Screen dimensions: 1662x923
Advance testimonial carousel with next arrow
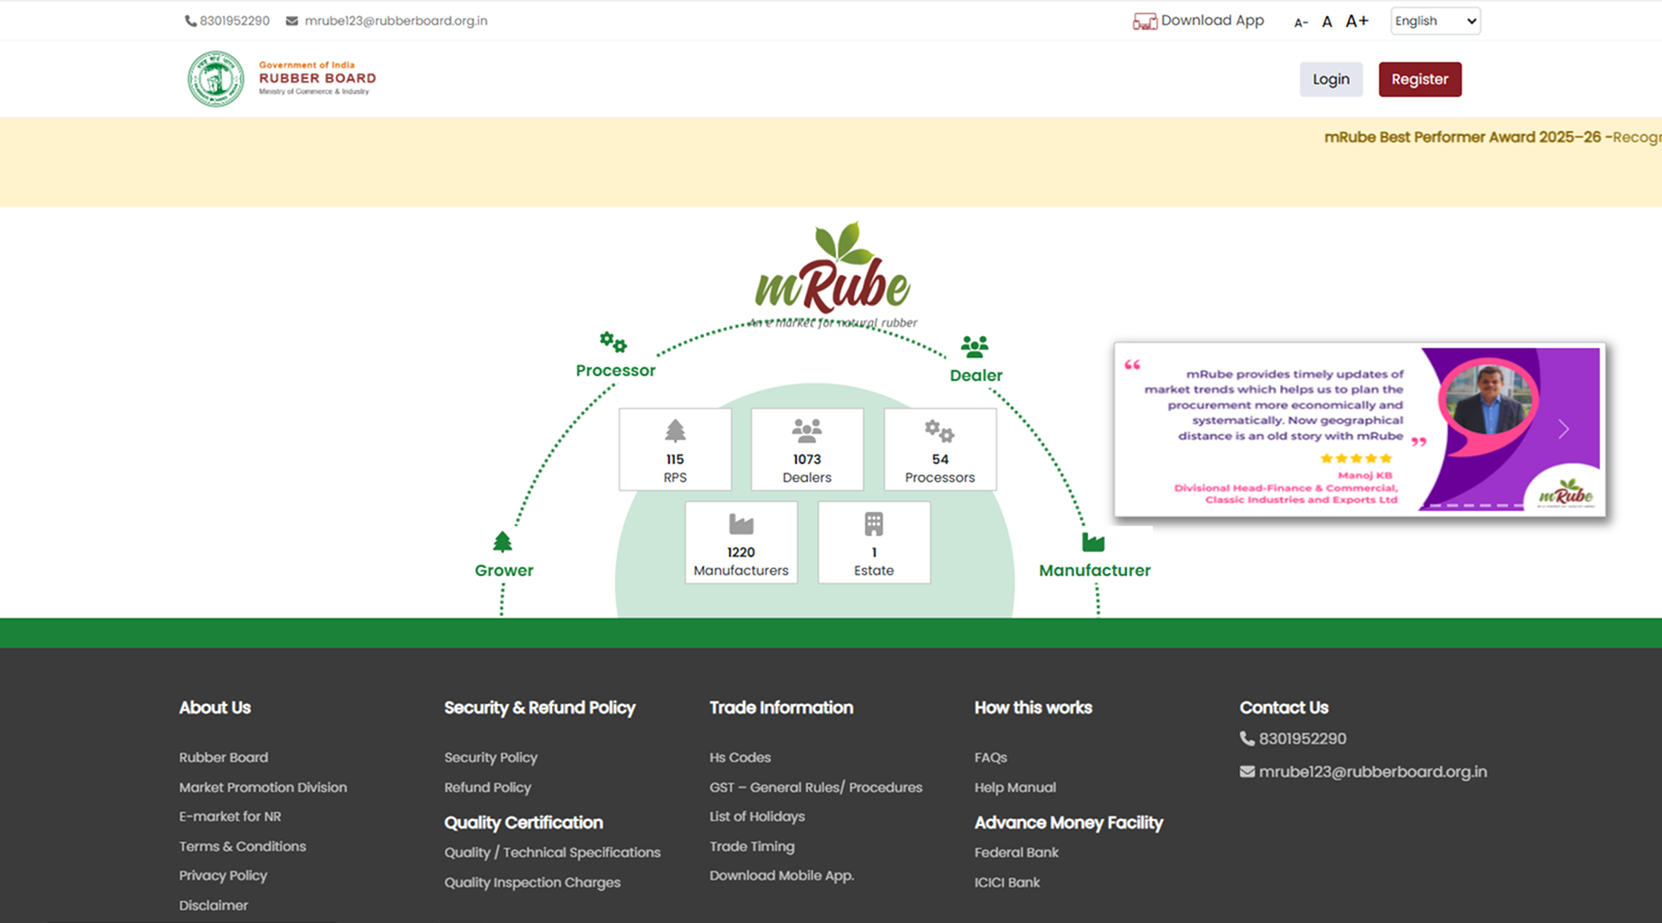click(1563, 429)
